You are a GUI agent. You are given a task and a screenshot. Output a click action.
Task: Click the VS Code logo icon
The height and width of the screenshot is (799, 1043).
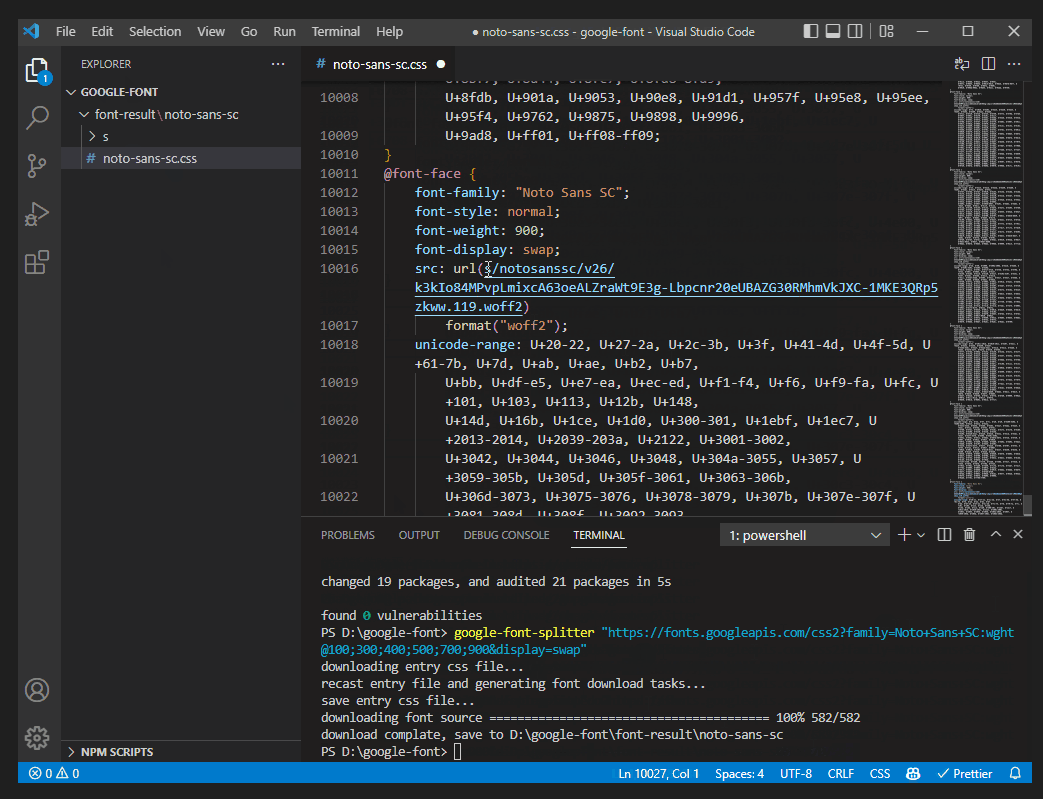pos(31,31)
